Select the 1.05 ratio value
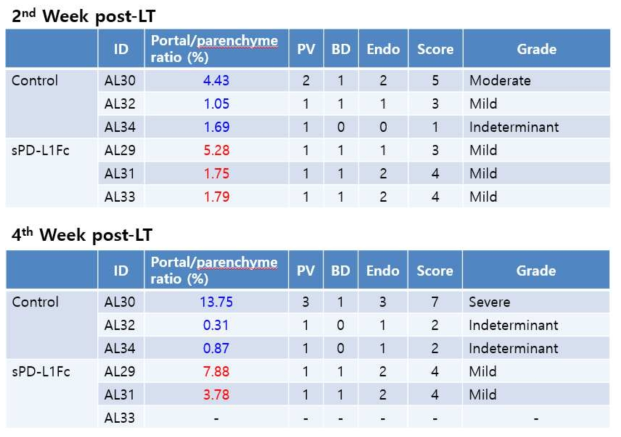The width and height of the screenshot is (621, 437). [x=216, y=103]
